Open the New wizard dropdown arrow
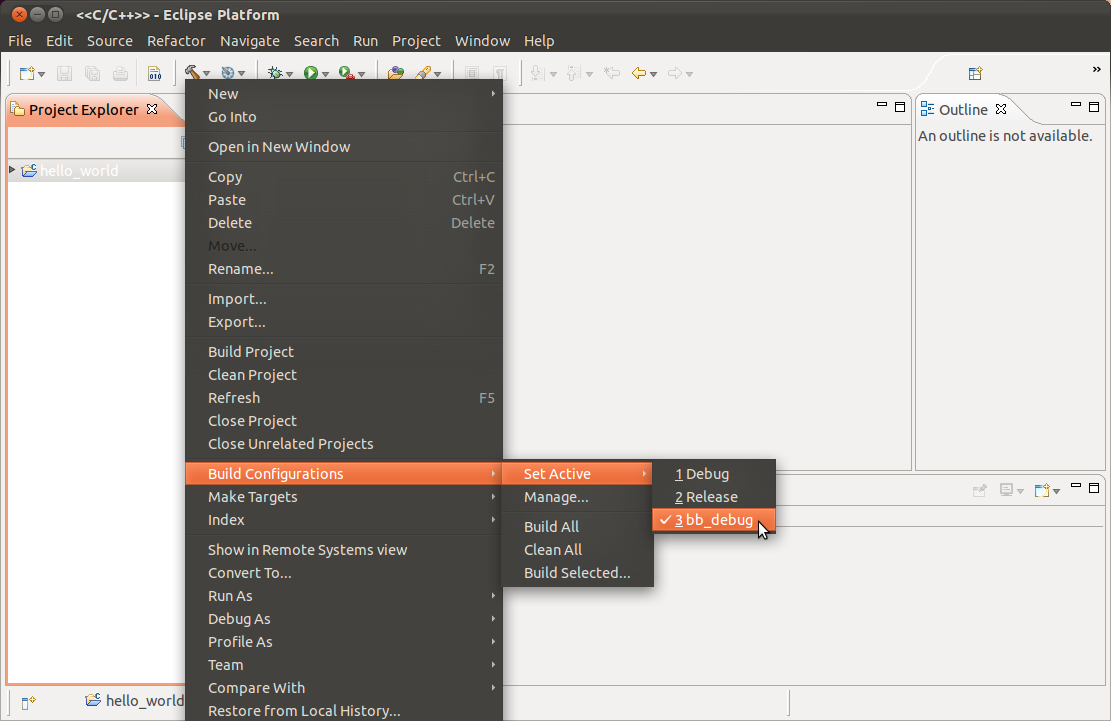Viewport: 1111px width, 721px height. [x=41, y=74]
